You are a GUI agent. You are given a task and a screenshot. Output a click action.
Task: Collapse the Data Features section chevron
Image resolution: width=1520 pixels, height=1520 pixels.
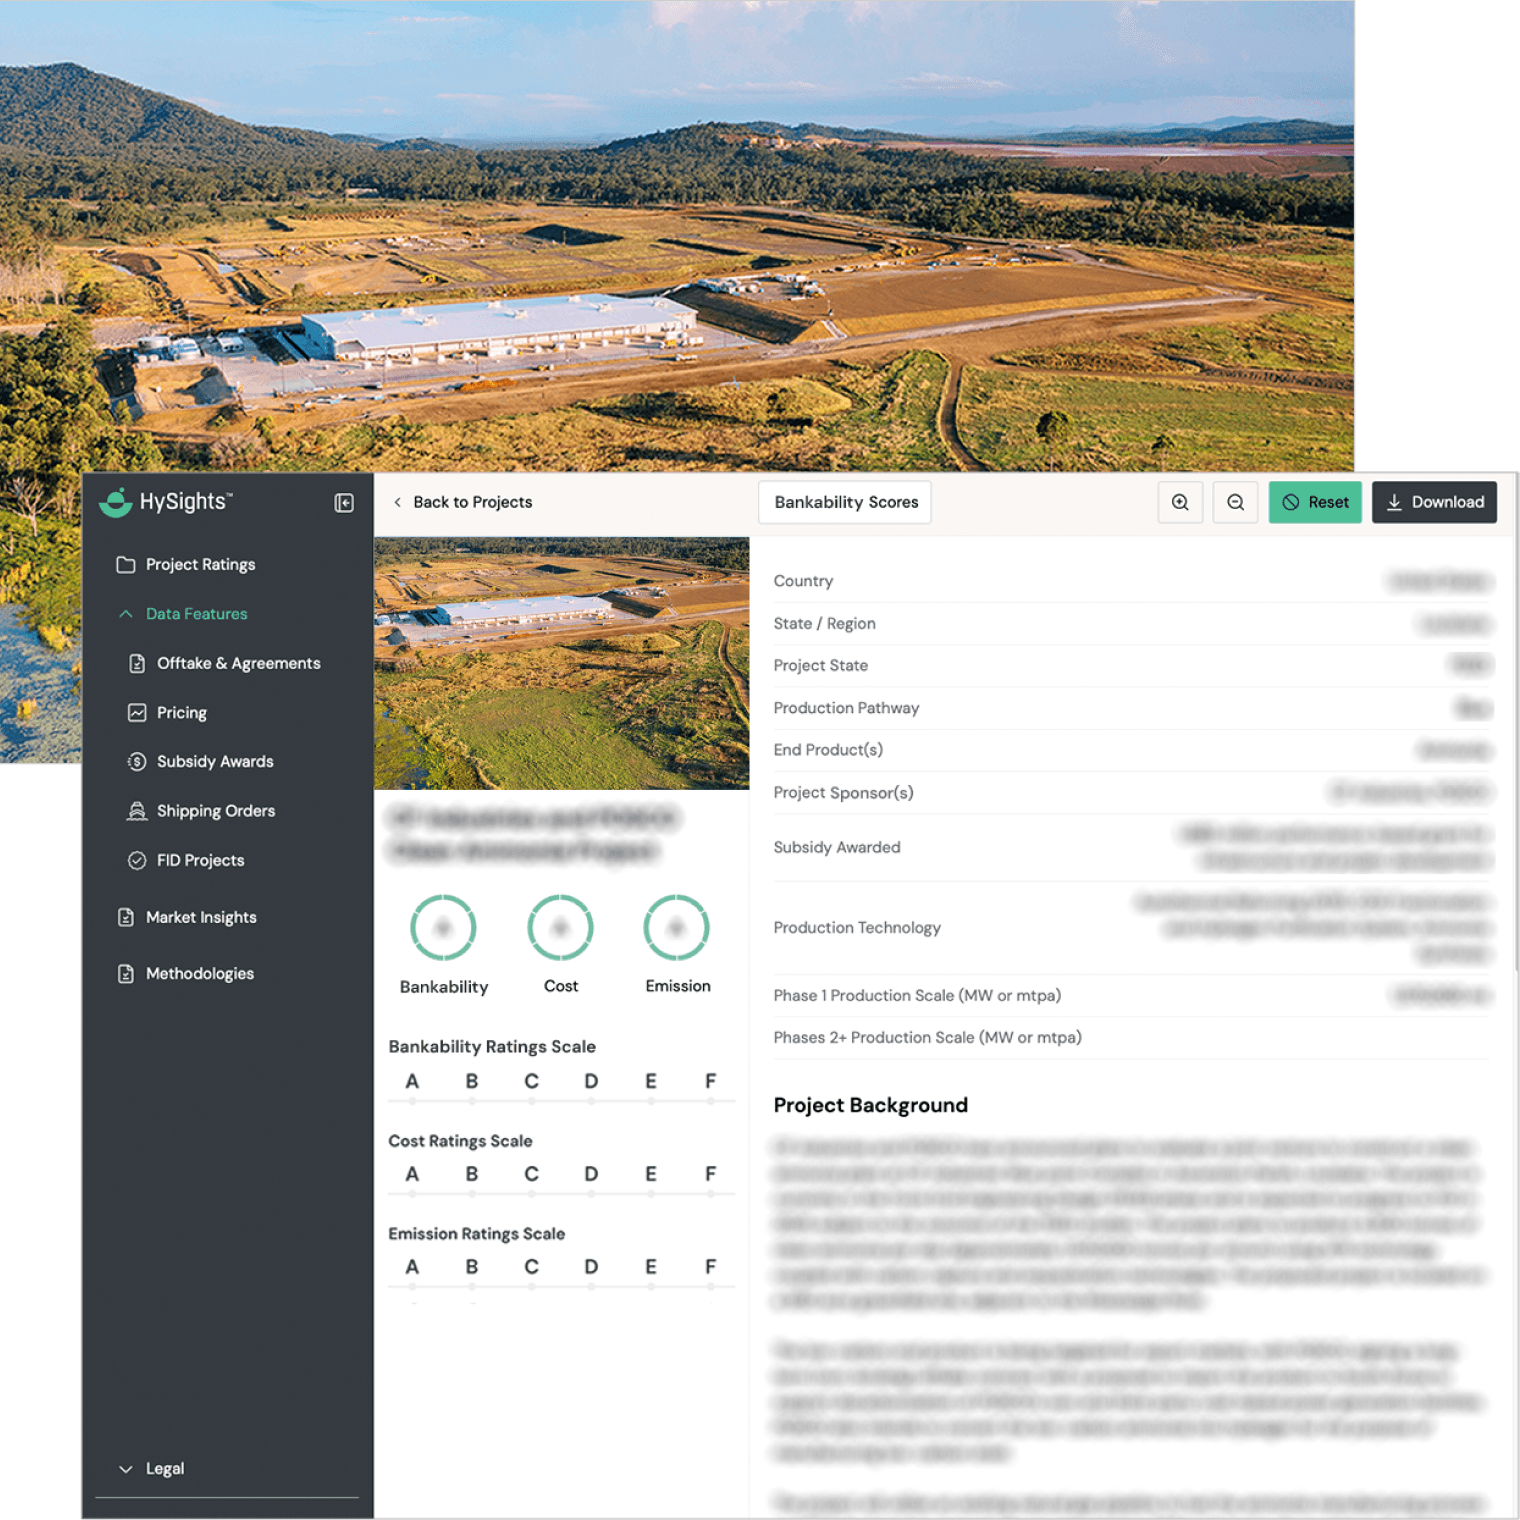pos(126,614)
